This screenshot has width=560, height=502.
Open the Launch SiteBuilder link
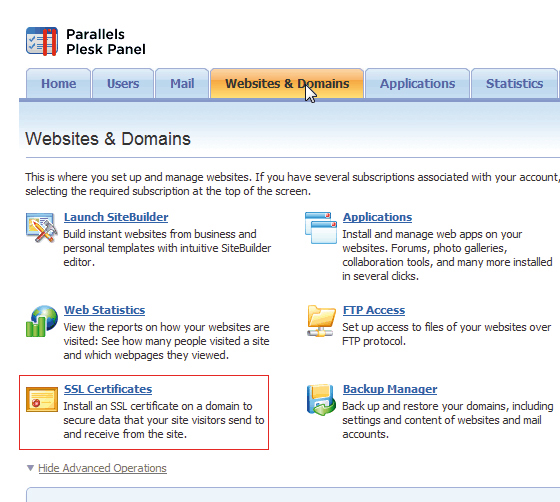[x=116, y=217]
